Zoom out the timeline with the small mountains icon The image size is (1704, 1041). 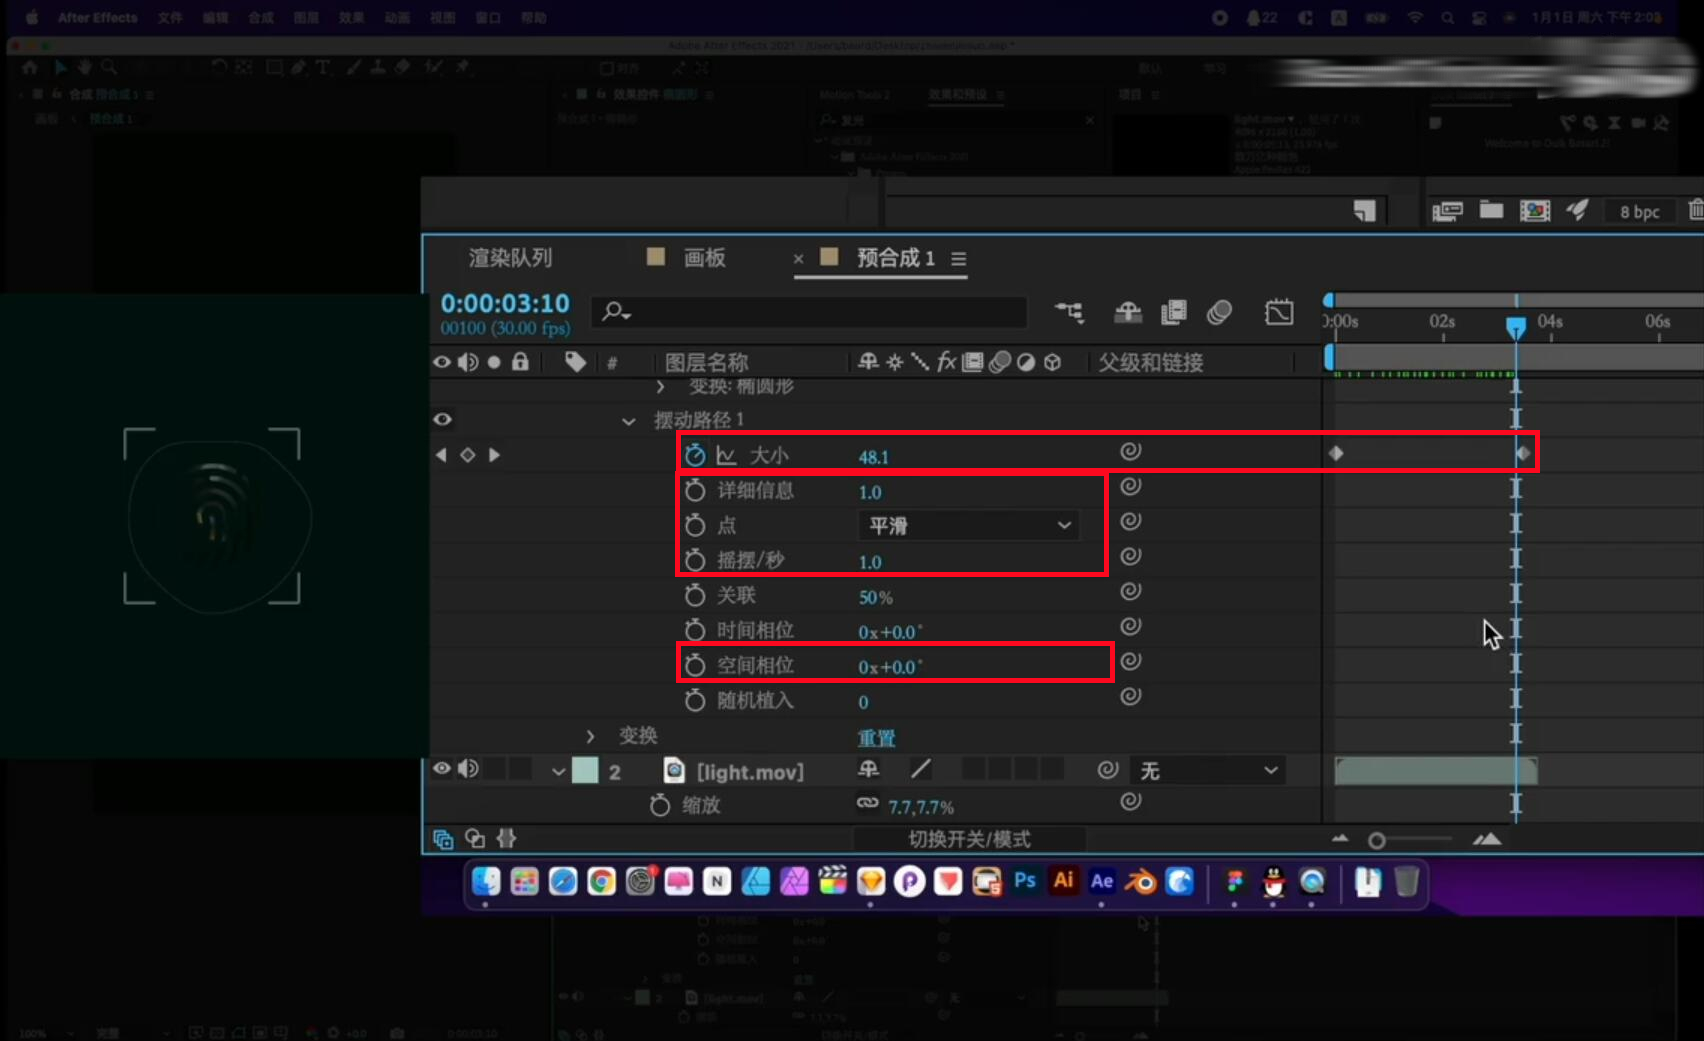point(1340,839)
